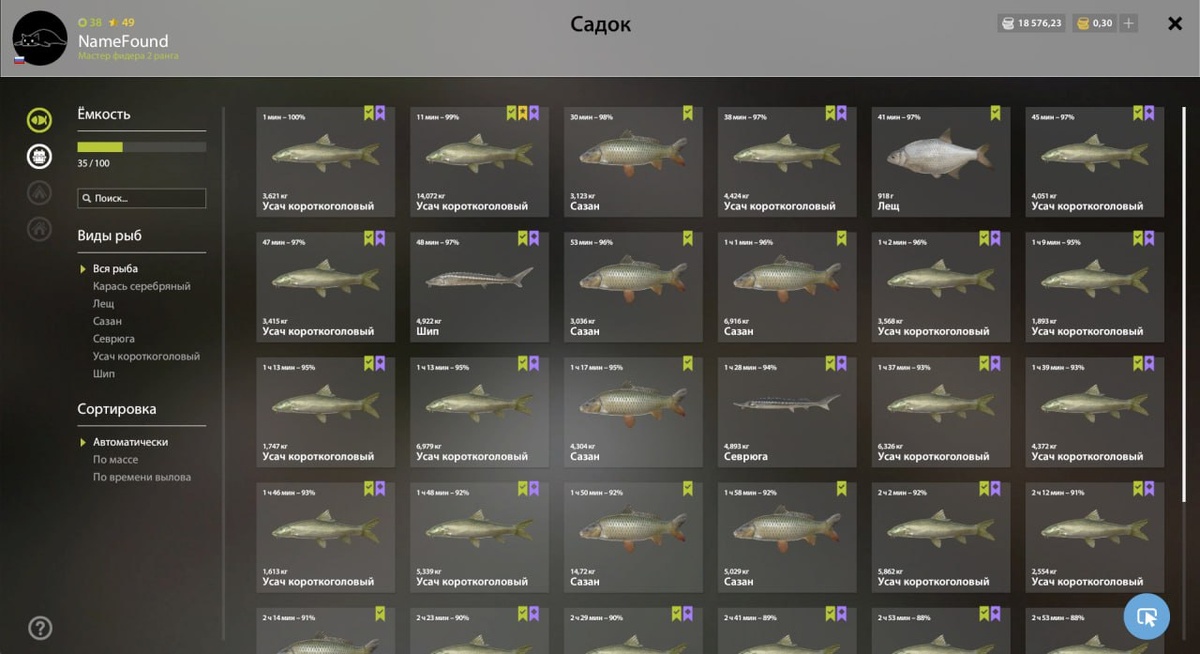The image size is (1200, 654).
Task: Click the fish search field
Action: 142,198
